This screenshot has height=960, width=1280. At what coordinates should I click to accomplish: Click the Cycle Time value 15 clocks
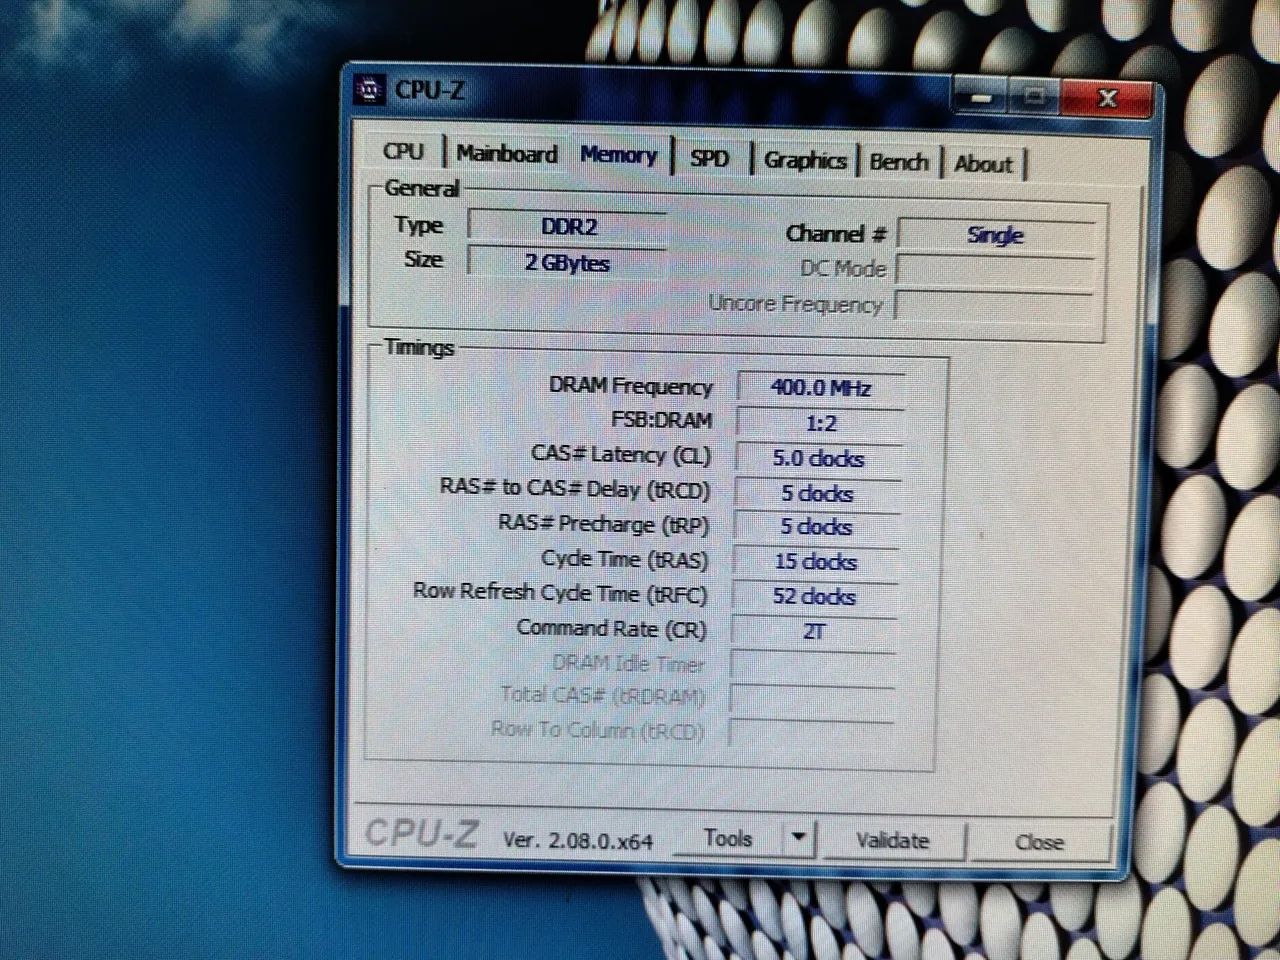tap(815, 562)
